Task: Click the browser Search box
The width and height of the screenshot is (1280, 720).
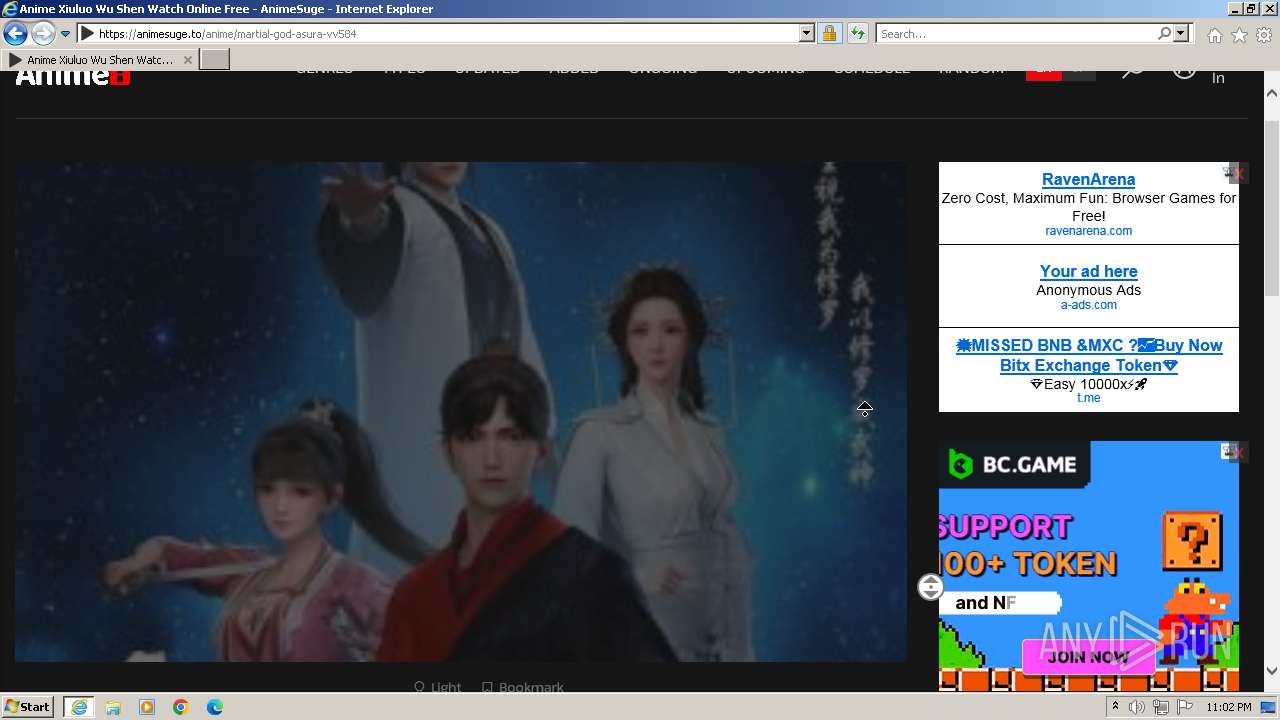Action: pos(1016,33)
